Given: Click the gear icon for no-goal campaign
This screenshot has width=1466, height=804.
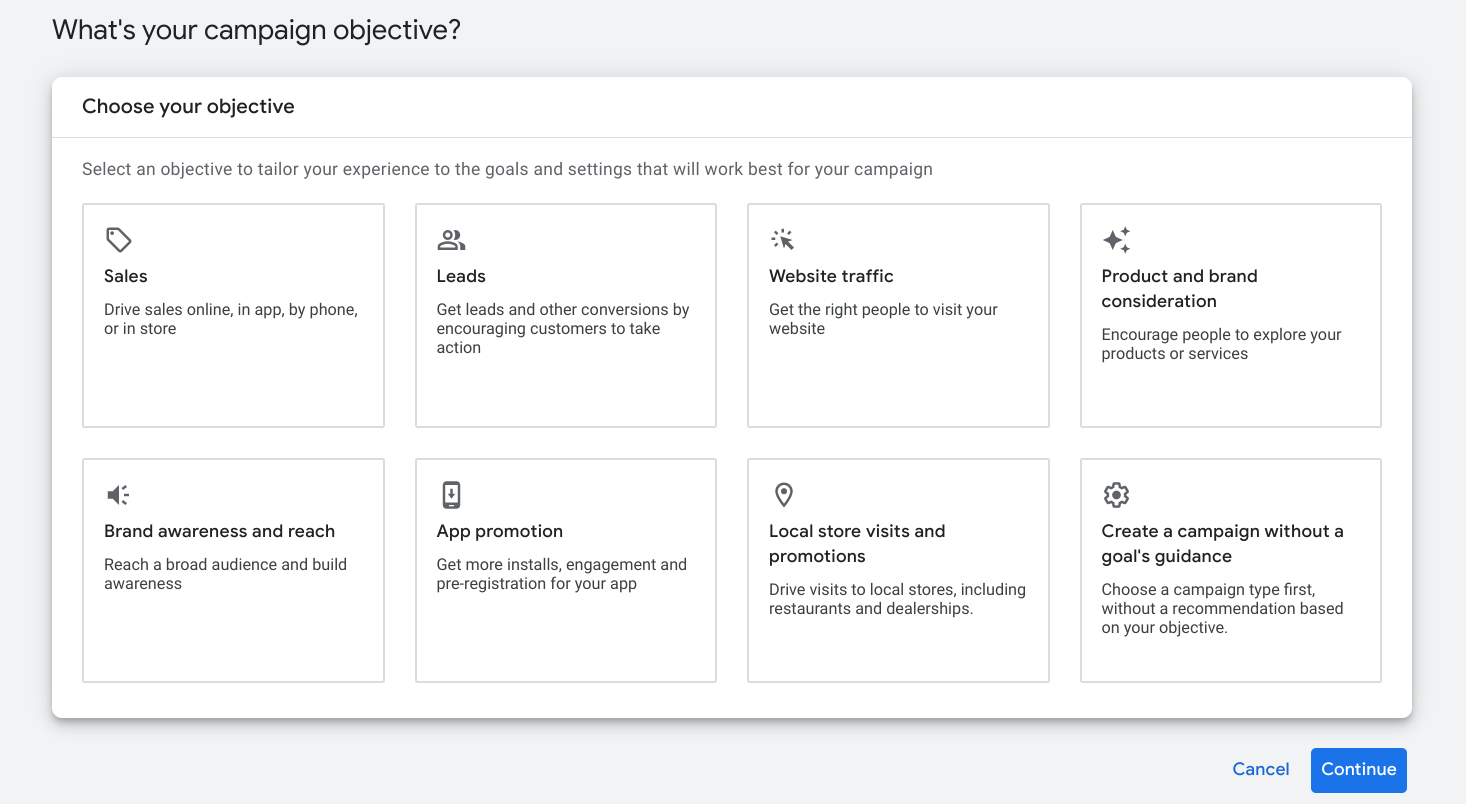Looking at the screenshot, I should coord(1116,495).
